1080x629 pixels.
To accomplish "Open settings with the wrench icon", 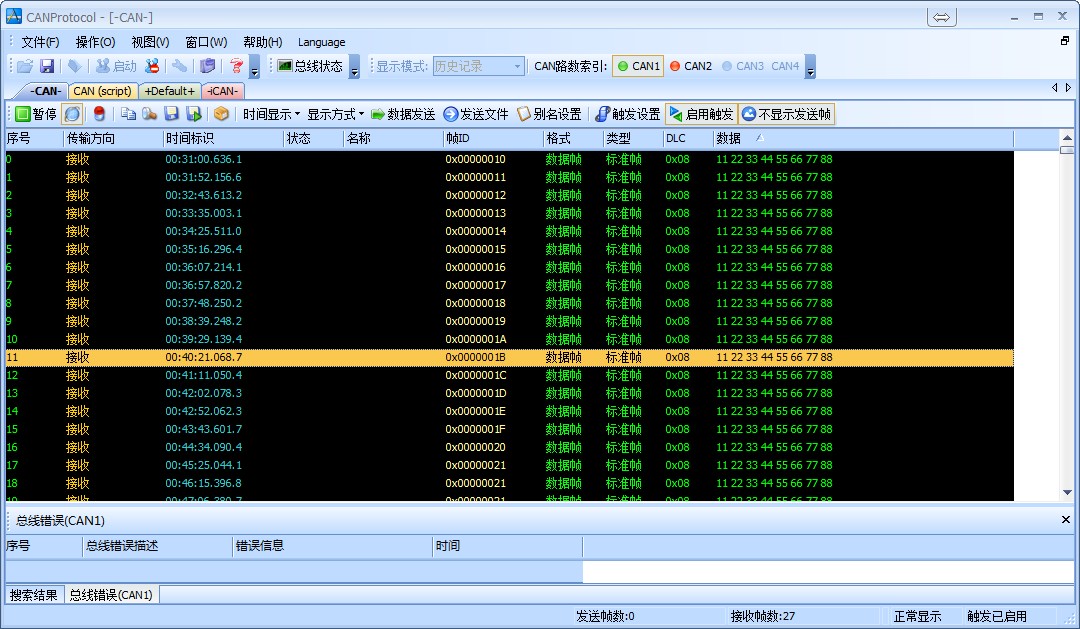I will (x=179, y=66).
